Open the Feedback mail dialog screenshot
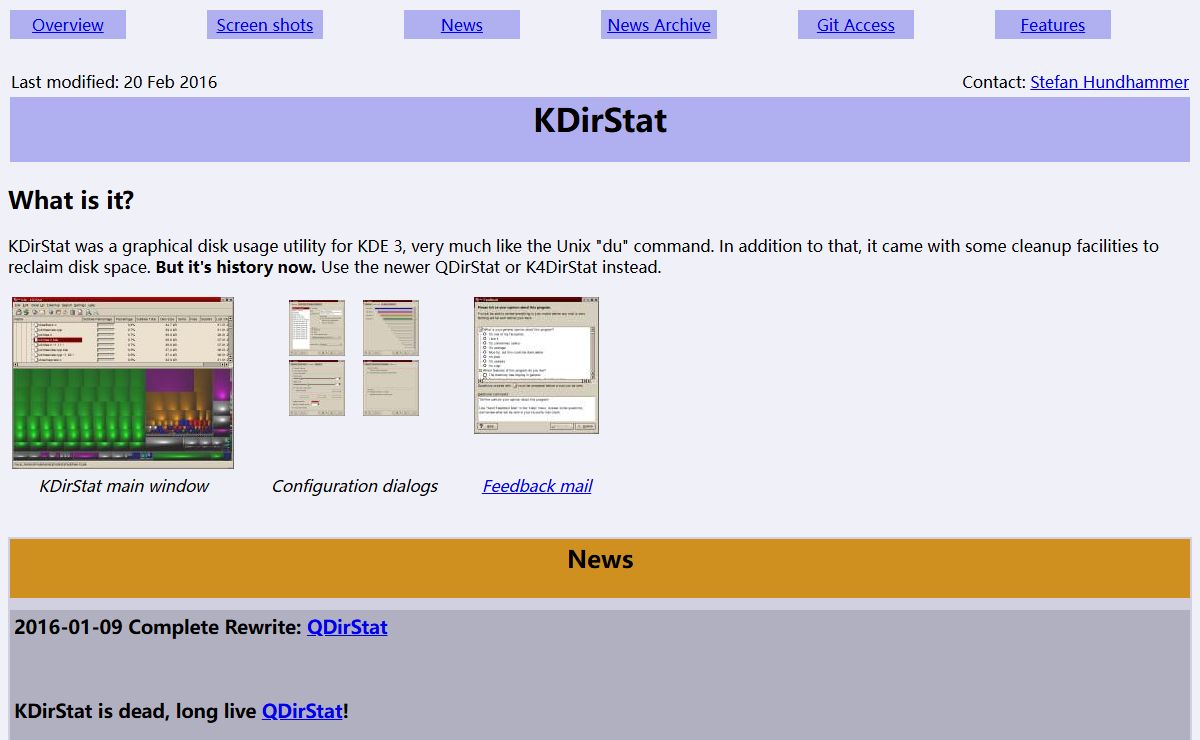Screen dimensions: 1200x740 point(536,365)
